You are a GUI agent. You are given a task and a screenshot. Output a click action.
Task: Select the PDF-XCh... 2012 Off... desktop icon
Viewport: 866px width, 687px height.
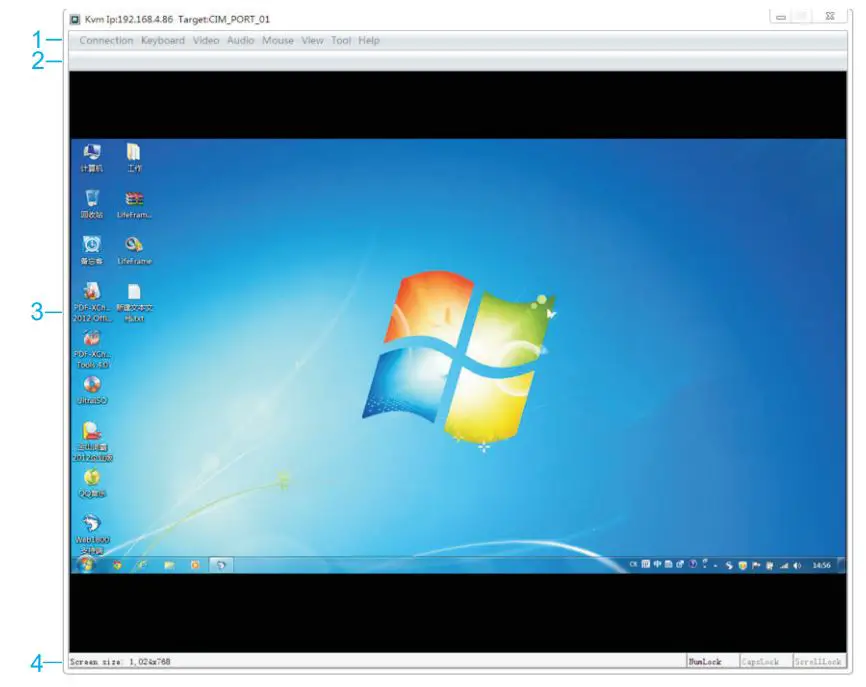click(92, 303)
